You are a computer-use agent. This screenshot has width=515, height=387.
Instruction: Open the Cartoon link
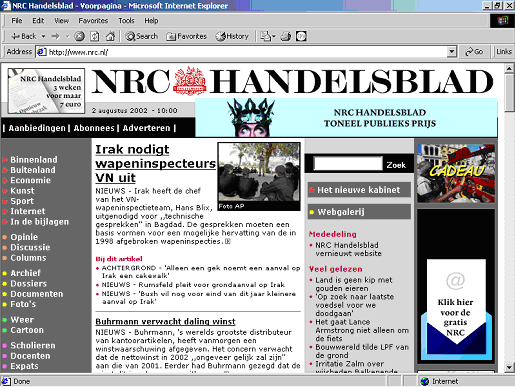(x=27, y=330)
